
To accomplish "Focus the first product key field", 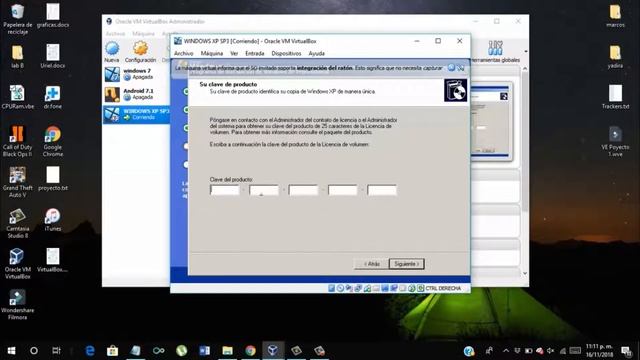I will click(225, 190).
